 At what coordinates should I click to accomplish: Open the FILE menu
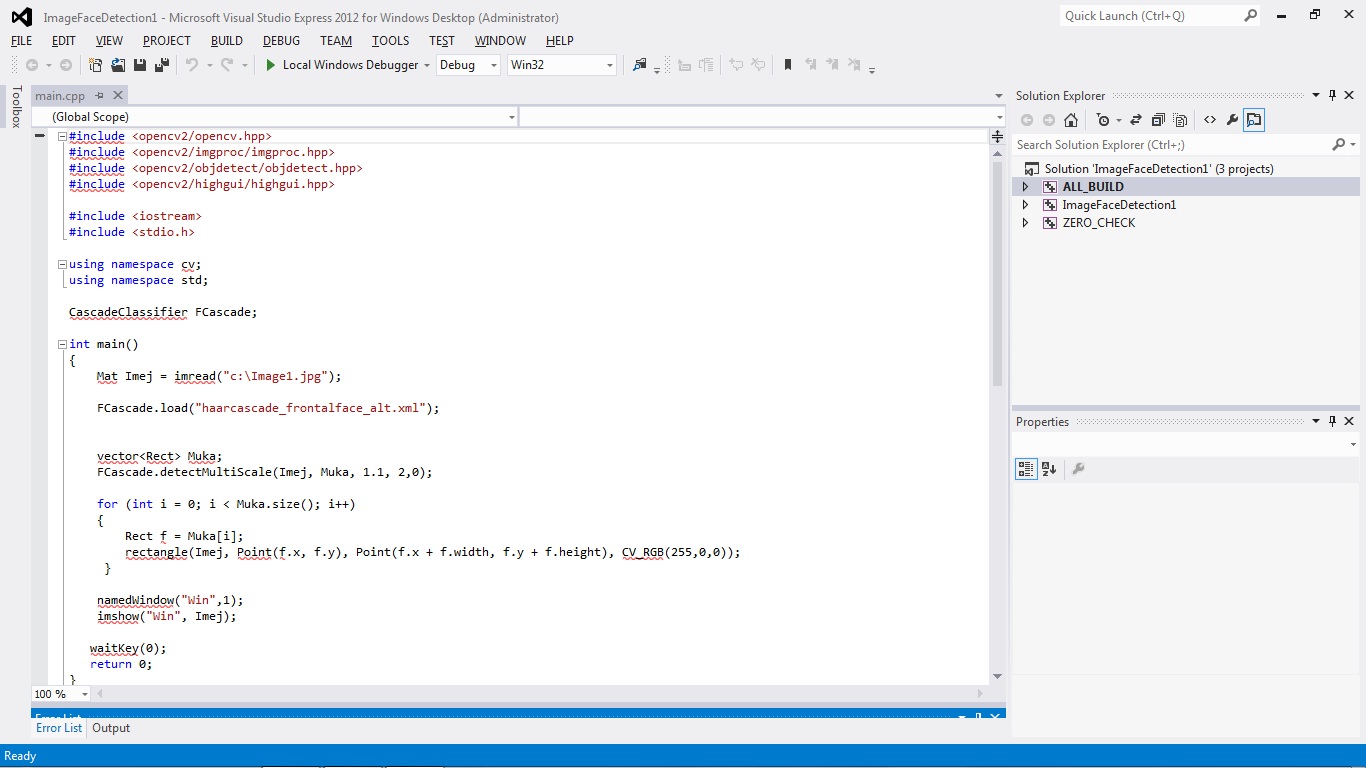click(x=21, y=41)
